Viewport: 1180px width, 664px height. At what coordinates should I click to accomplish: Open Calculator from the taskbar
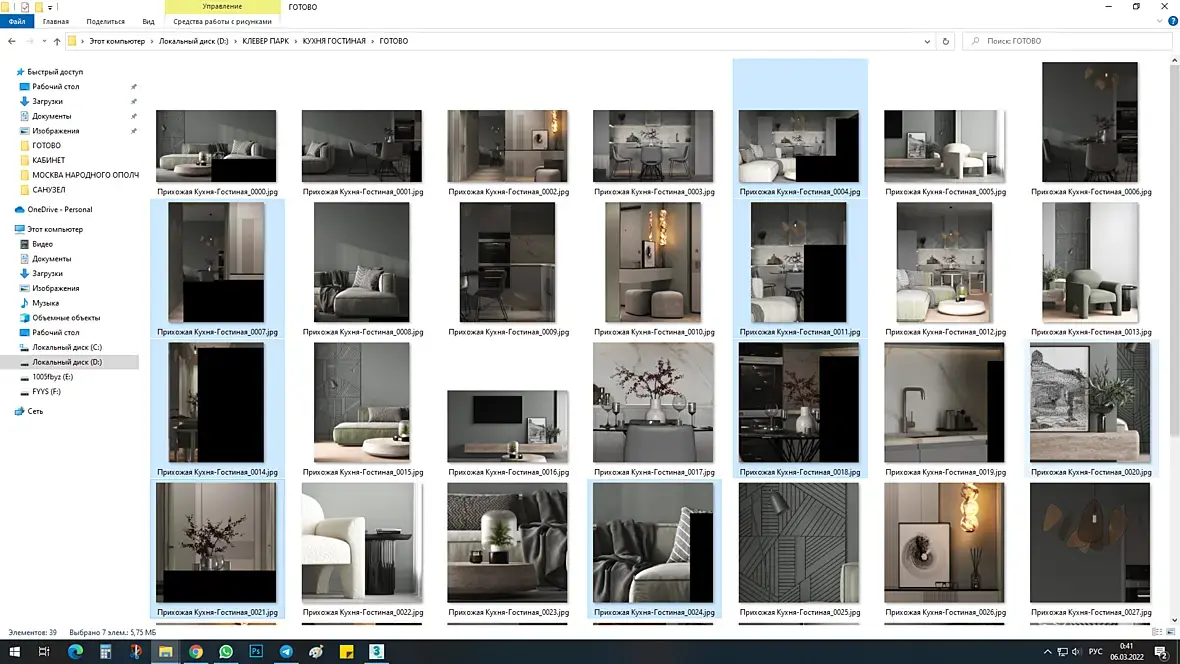point(105,652)
